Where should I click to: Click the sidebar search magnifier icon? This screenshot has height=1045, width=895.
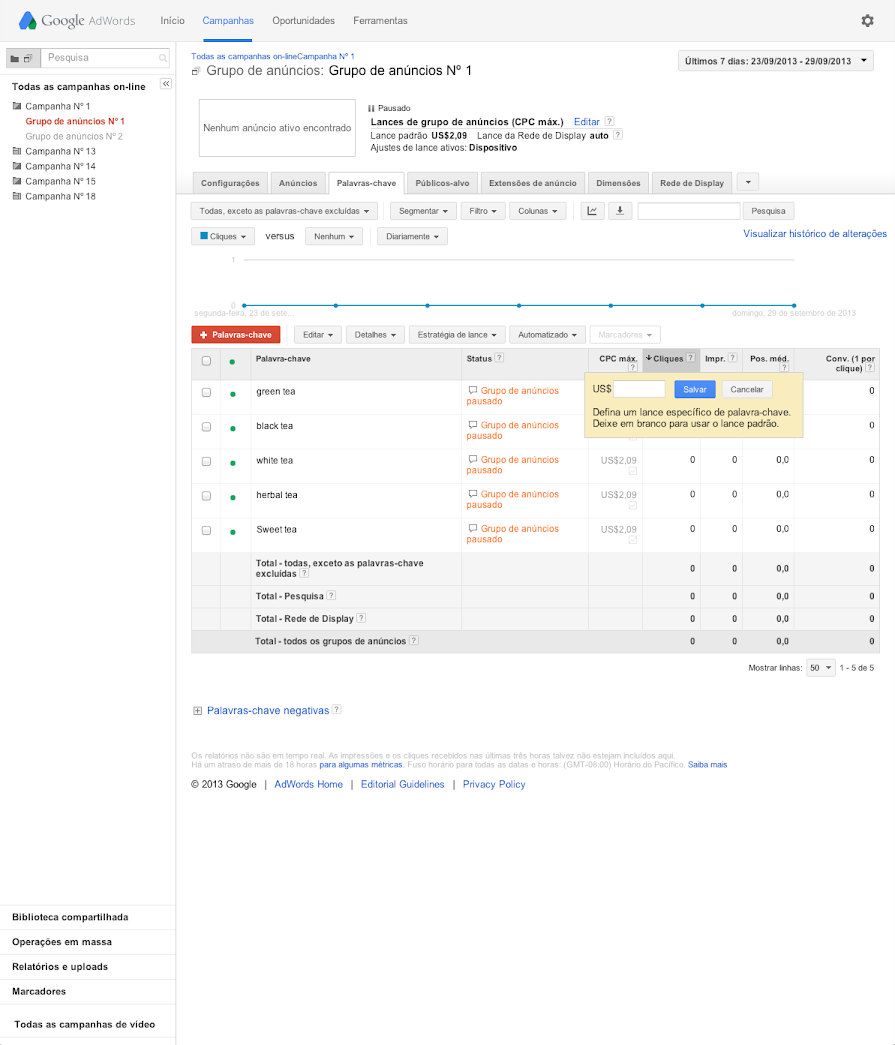(163, 59)
